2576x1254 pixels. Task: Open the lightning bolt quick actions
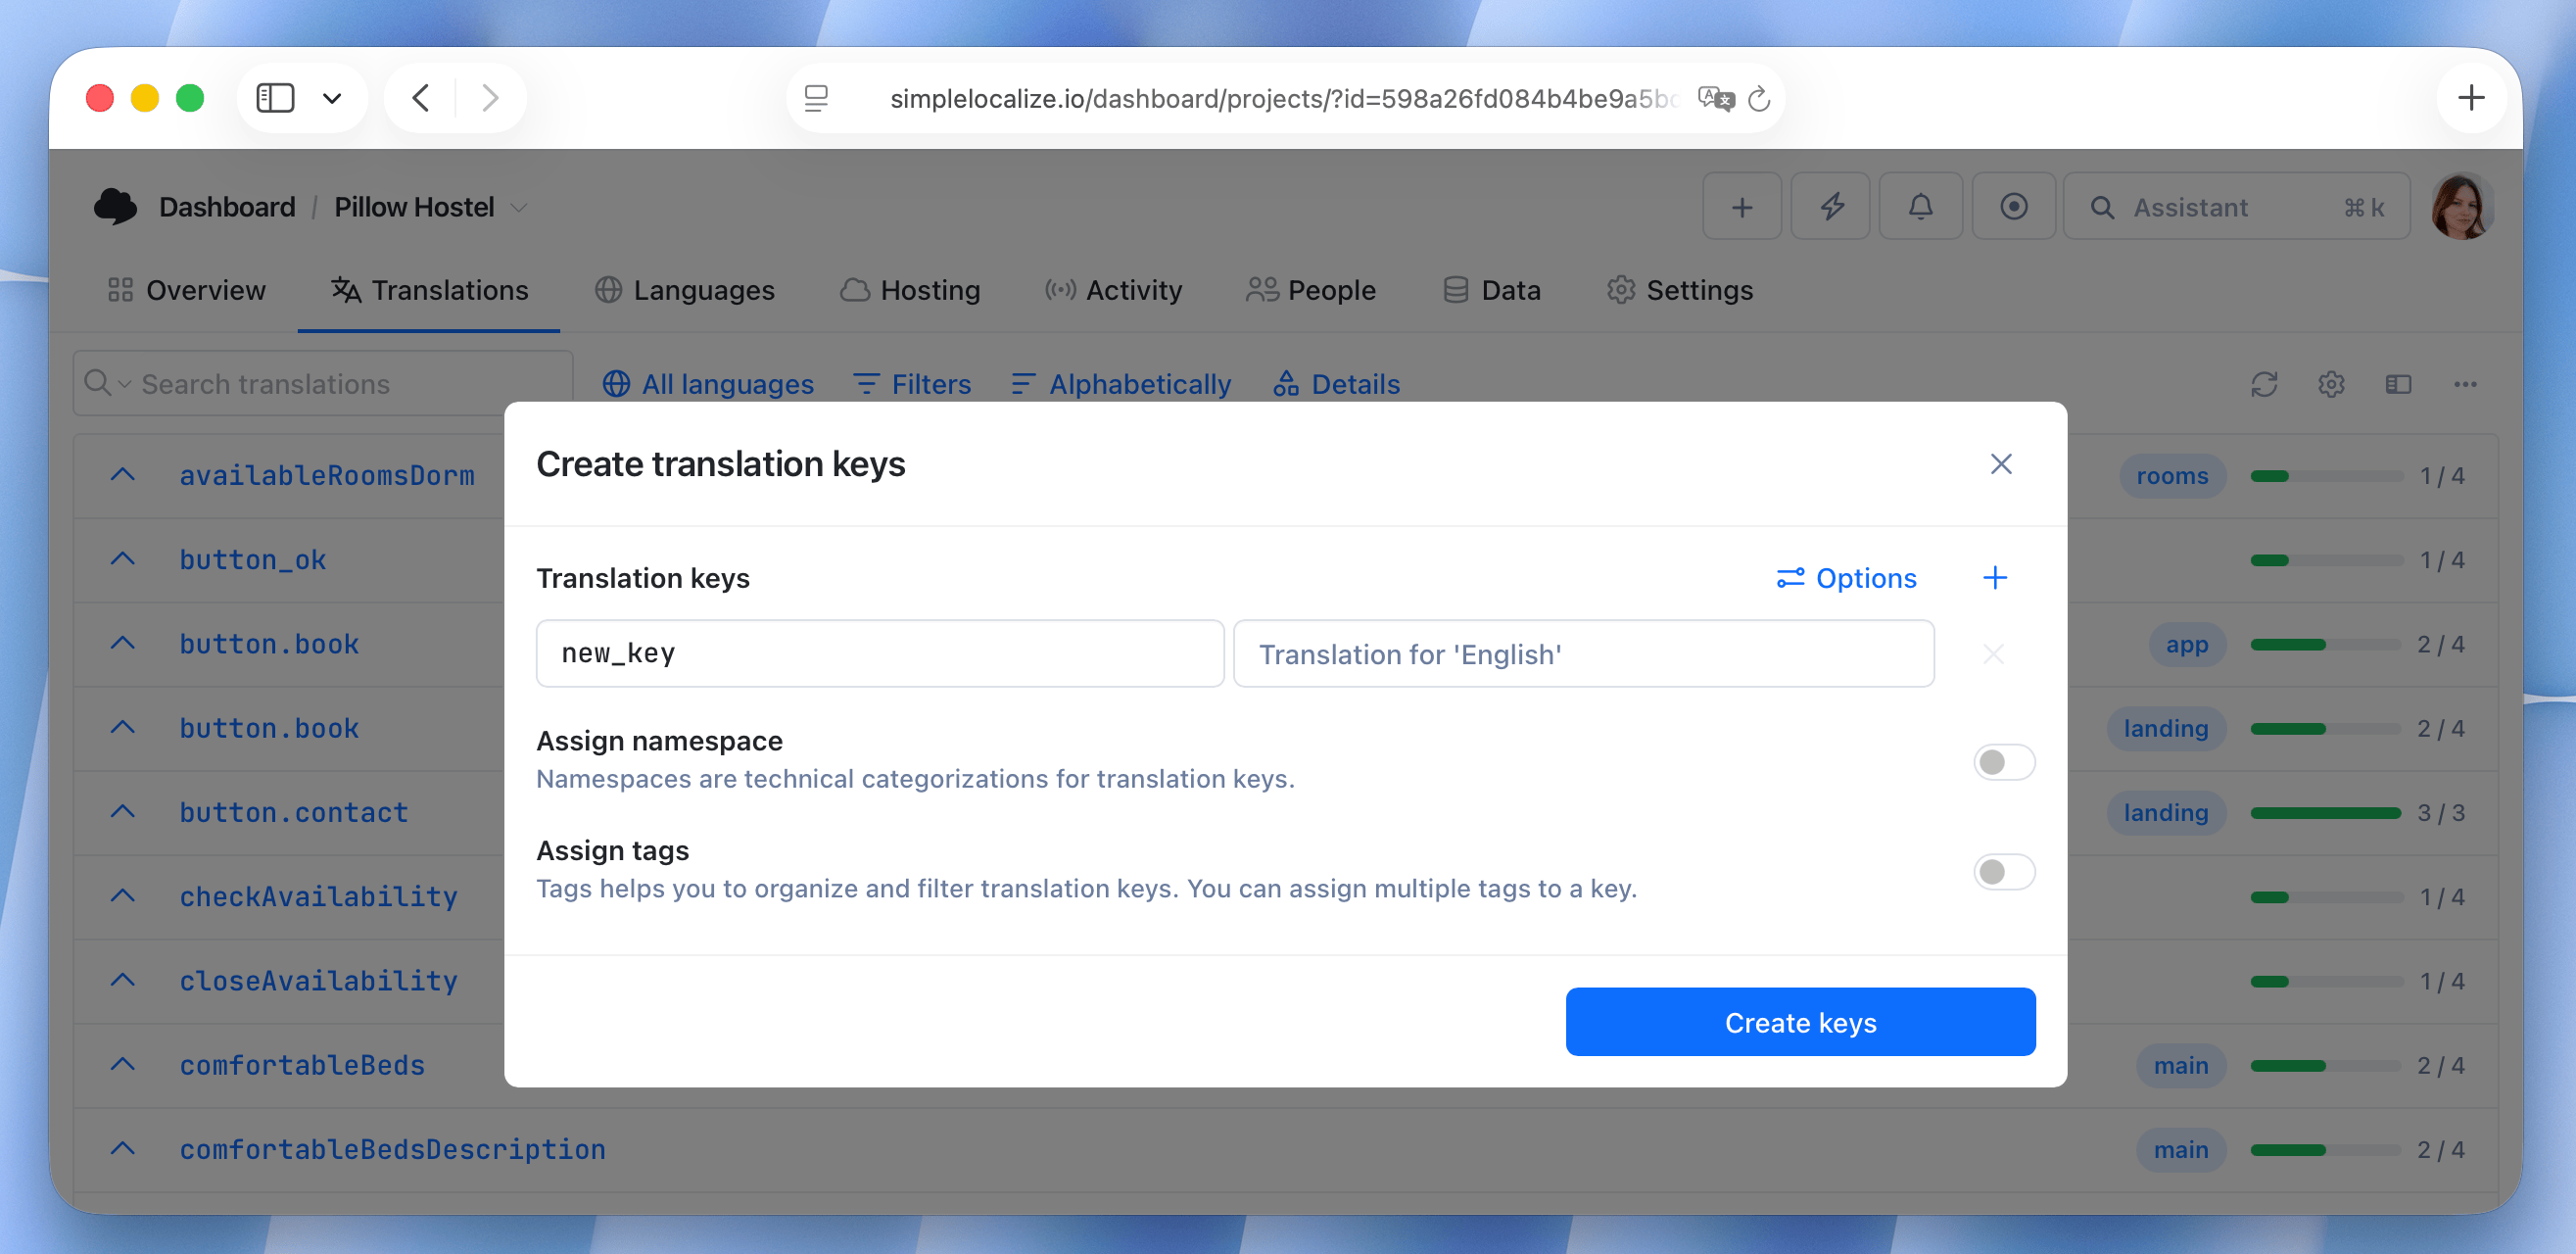(x=1831, y=207)
